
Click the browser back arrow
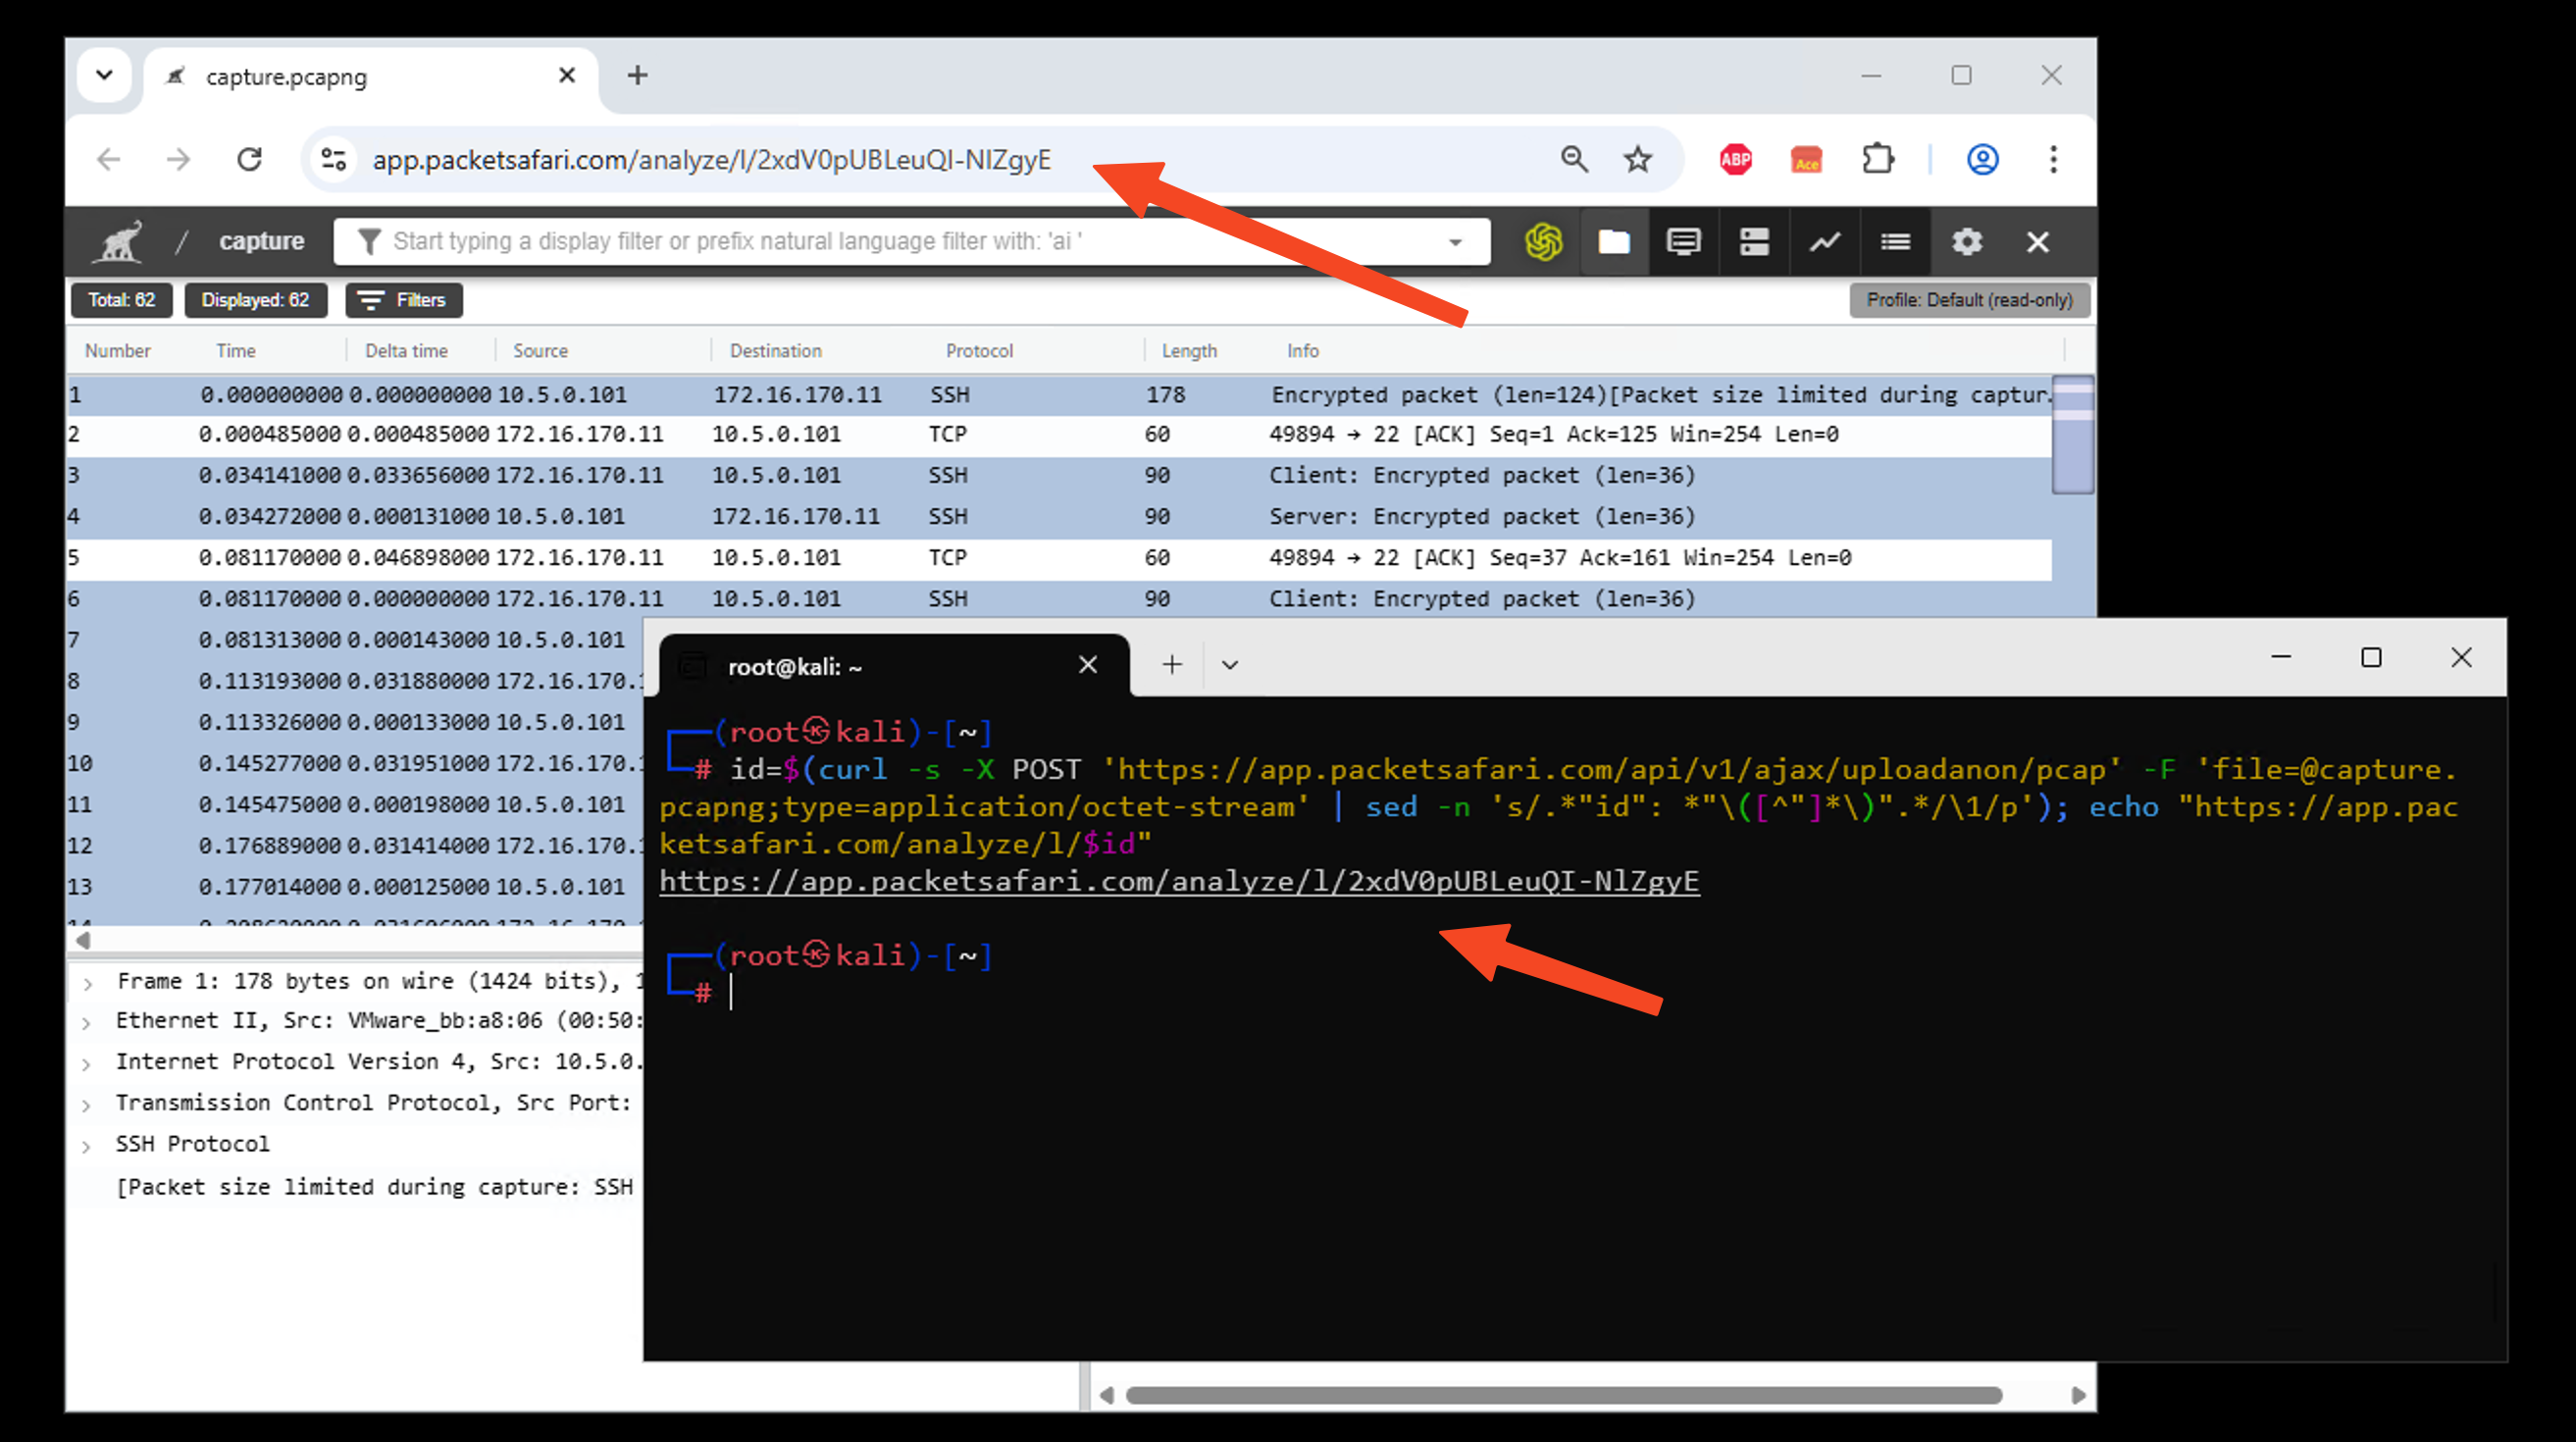click(108, 159)
